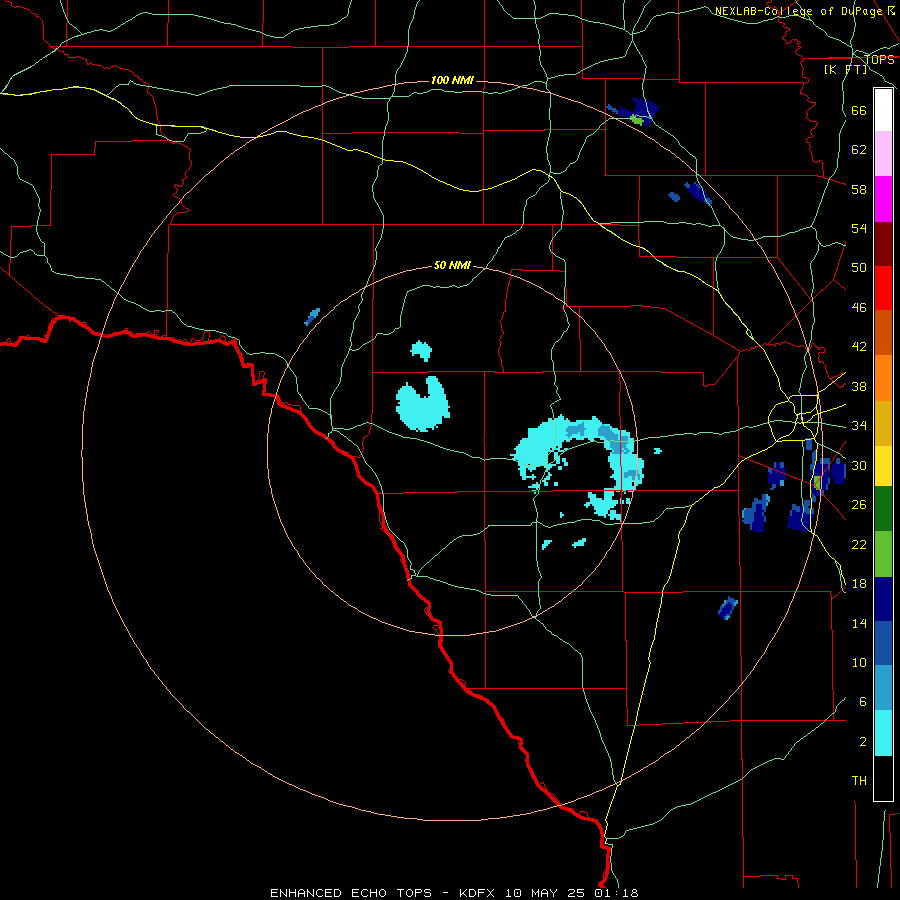The width and height of the screenshot is (900, 900).
Task: Click legend value "22"
Action: point(859,544)
